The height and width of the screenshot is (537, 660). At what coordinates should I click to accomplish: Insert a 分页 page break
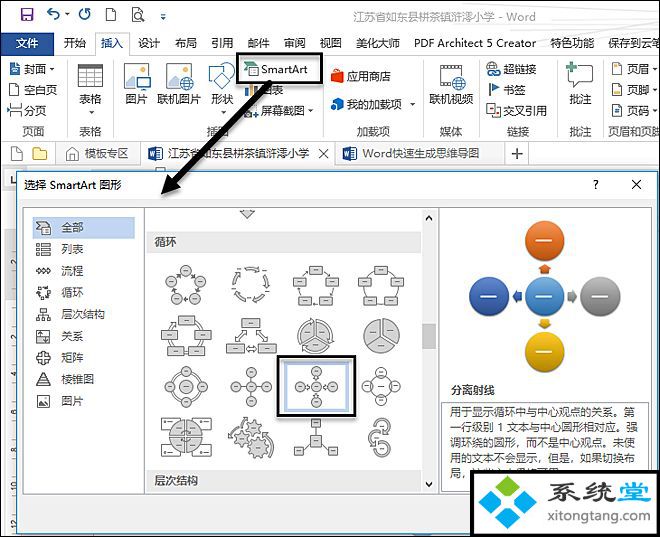click(27, 111)
